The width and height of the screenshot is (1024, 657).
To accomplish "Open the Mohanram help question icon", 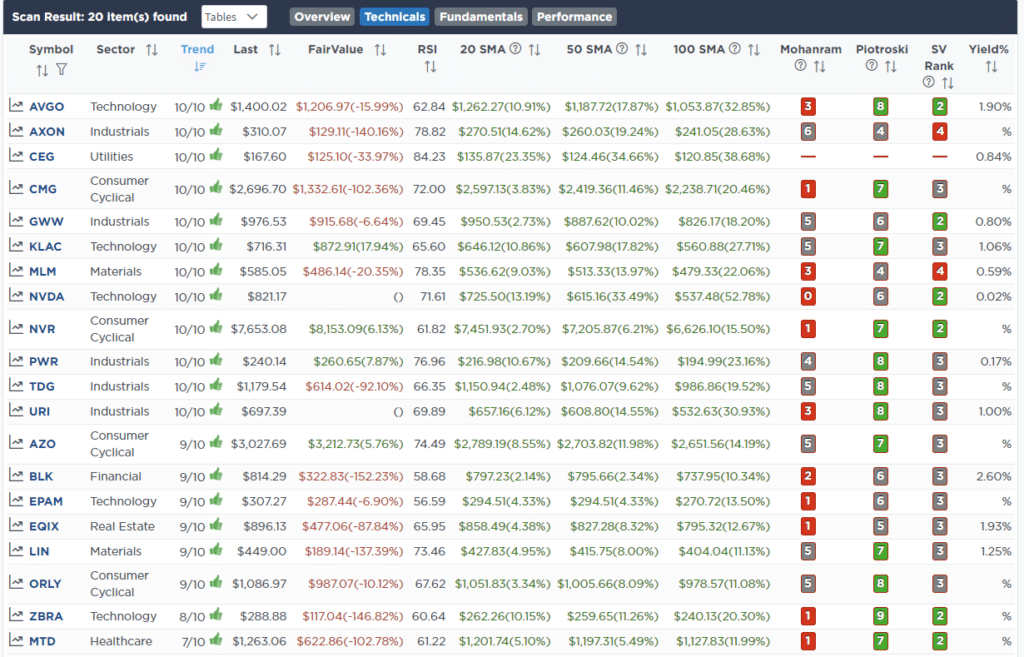I will point(800,65).
